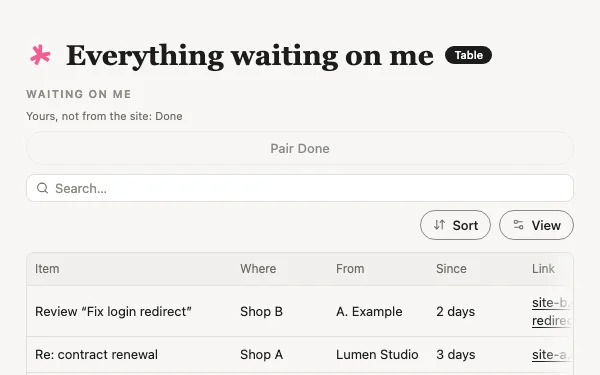Click the Link column header

543,269
